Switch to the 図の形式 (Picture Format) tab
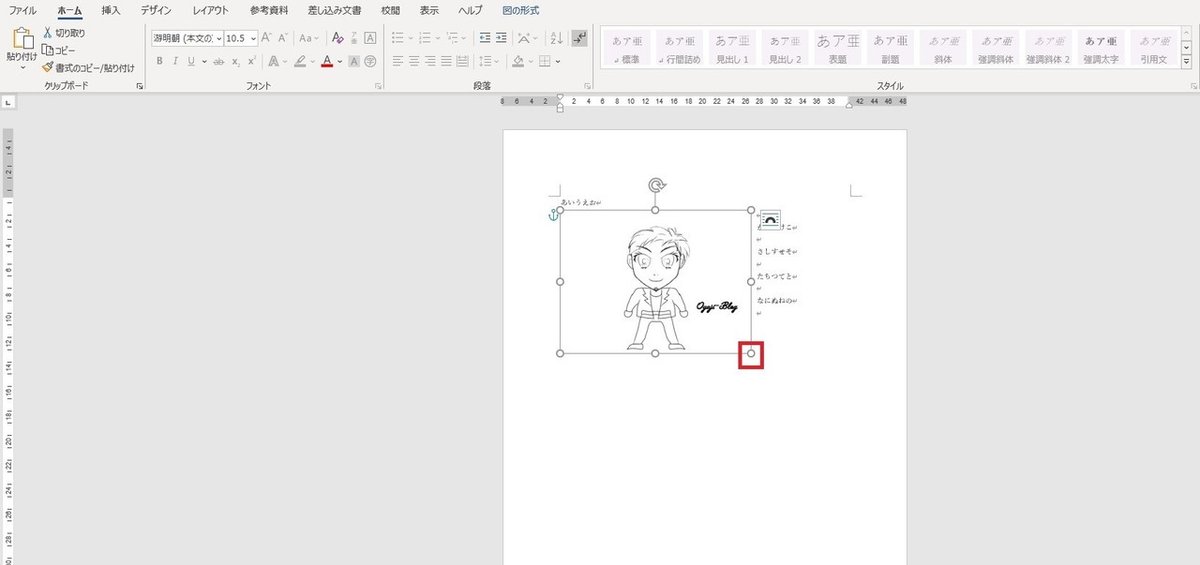Screen dimensions: 1200x565 [x=520, y=10]
